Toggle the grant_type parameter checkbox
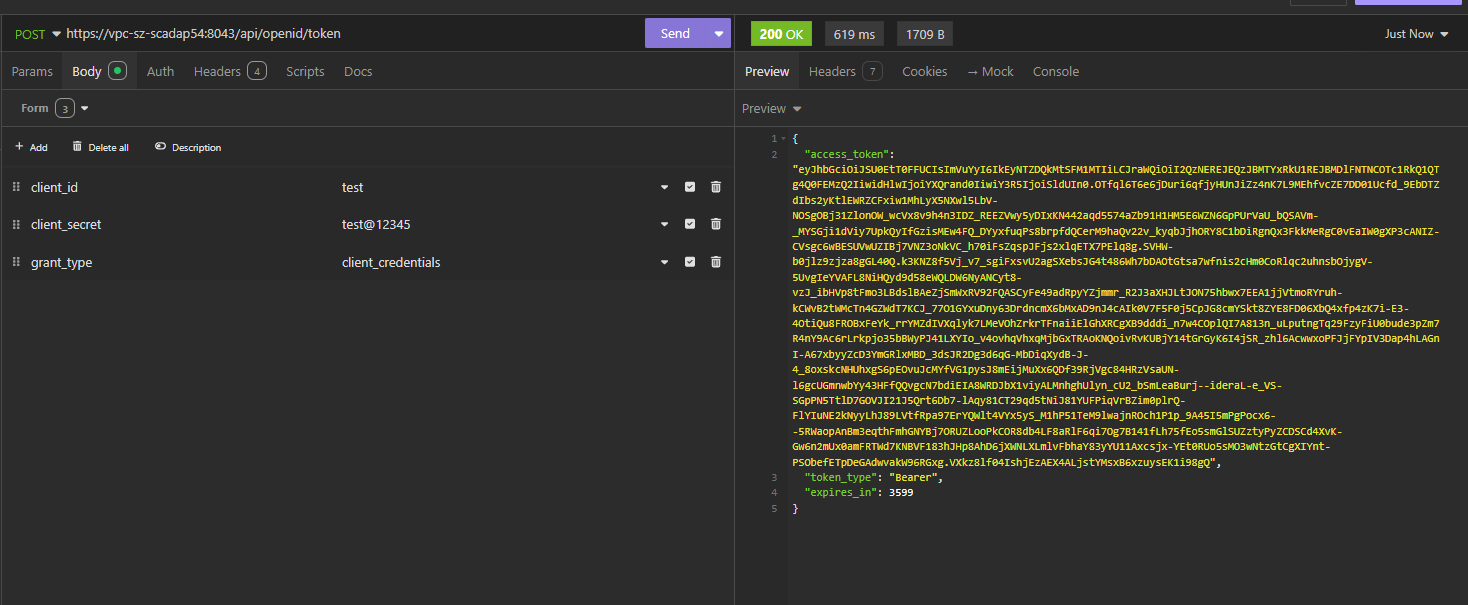Screen dimensions: 1468x605 690,262
